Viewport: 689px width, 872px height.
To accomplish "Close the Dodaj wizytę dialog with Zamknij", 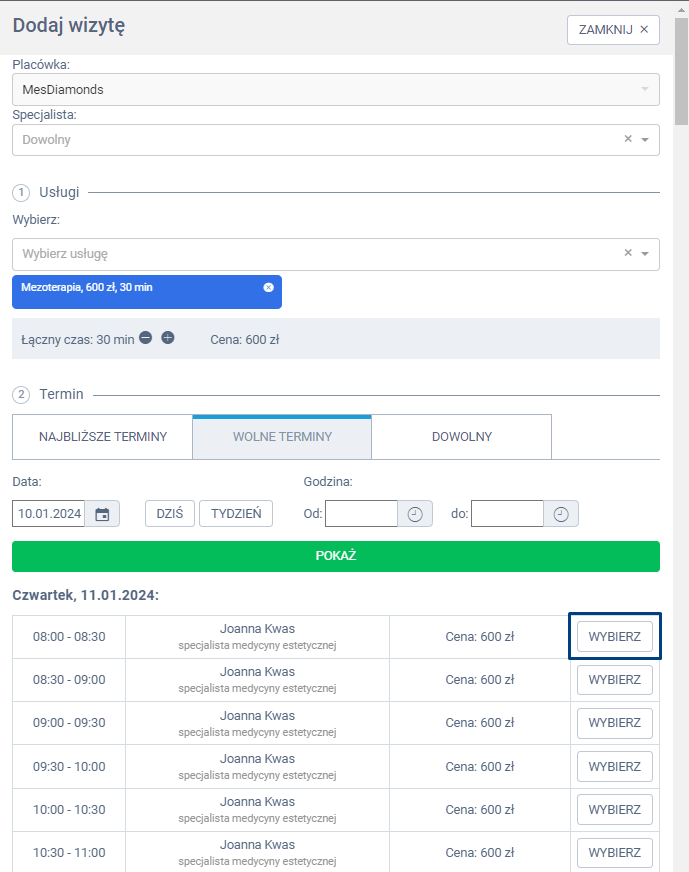I will coord(613,30).
